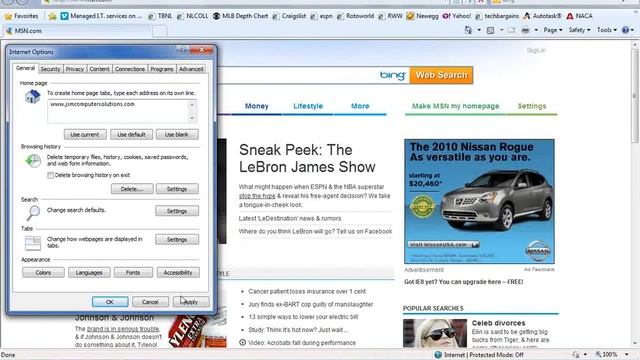Open the MLB Depth Chart bookmark
The image size is (640, 360).
coord(240,16)
